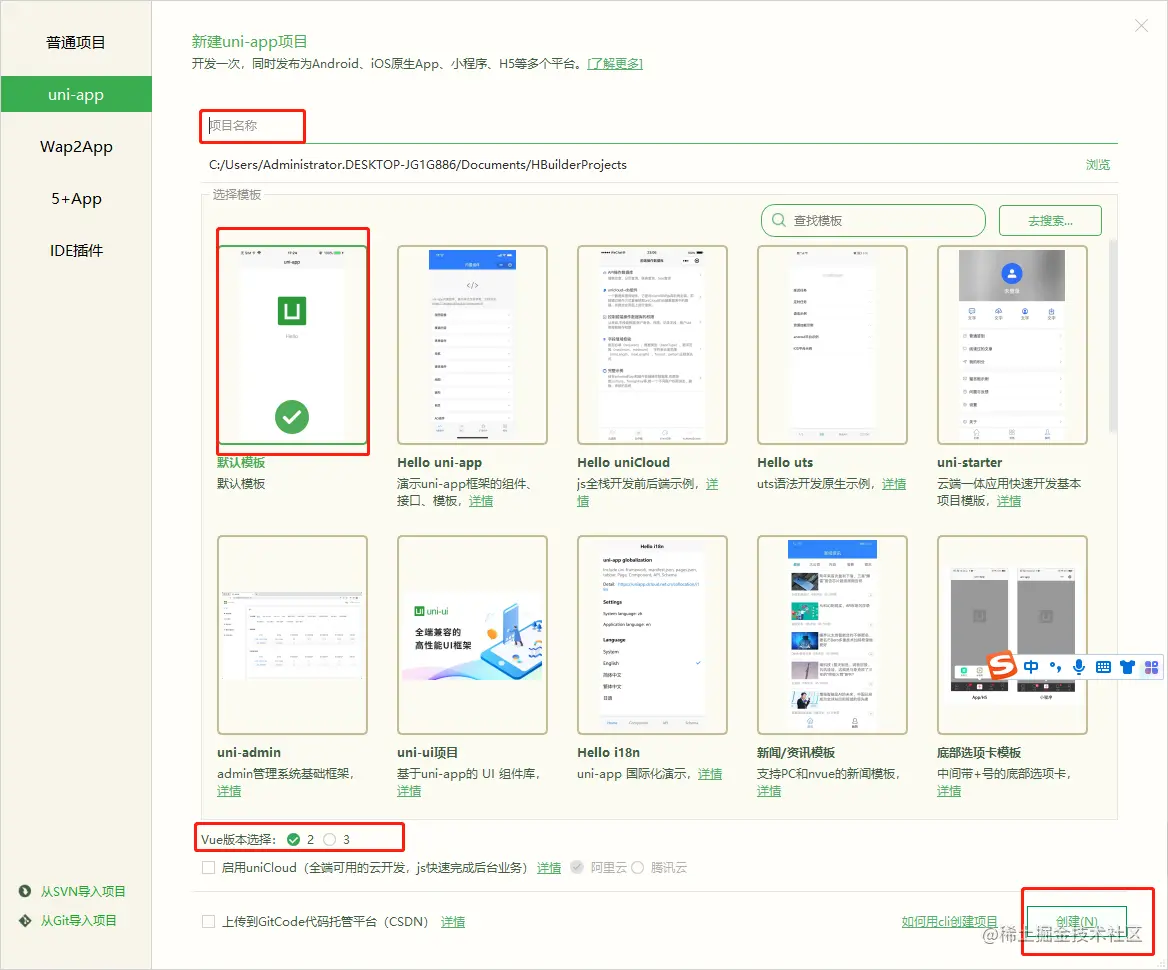Select the 新闻/资讯模板 thumbnail
This screenshot has width=1168, height=970.
click(832, 635)
